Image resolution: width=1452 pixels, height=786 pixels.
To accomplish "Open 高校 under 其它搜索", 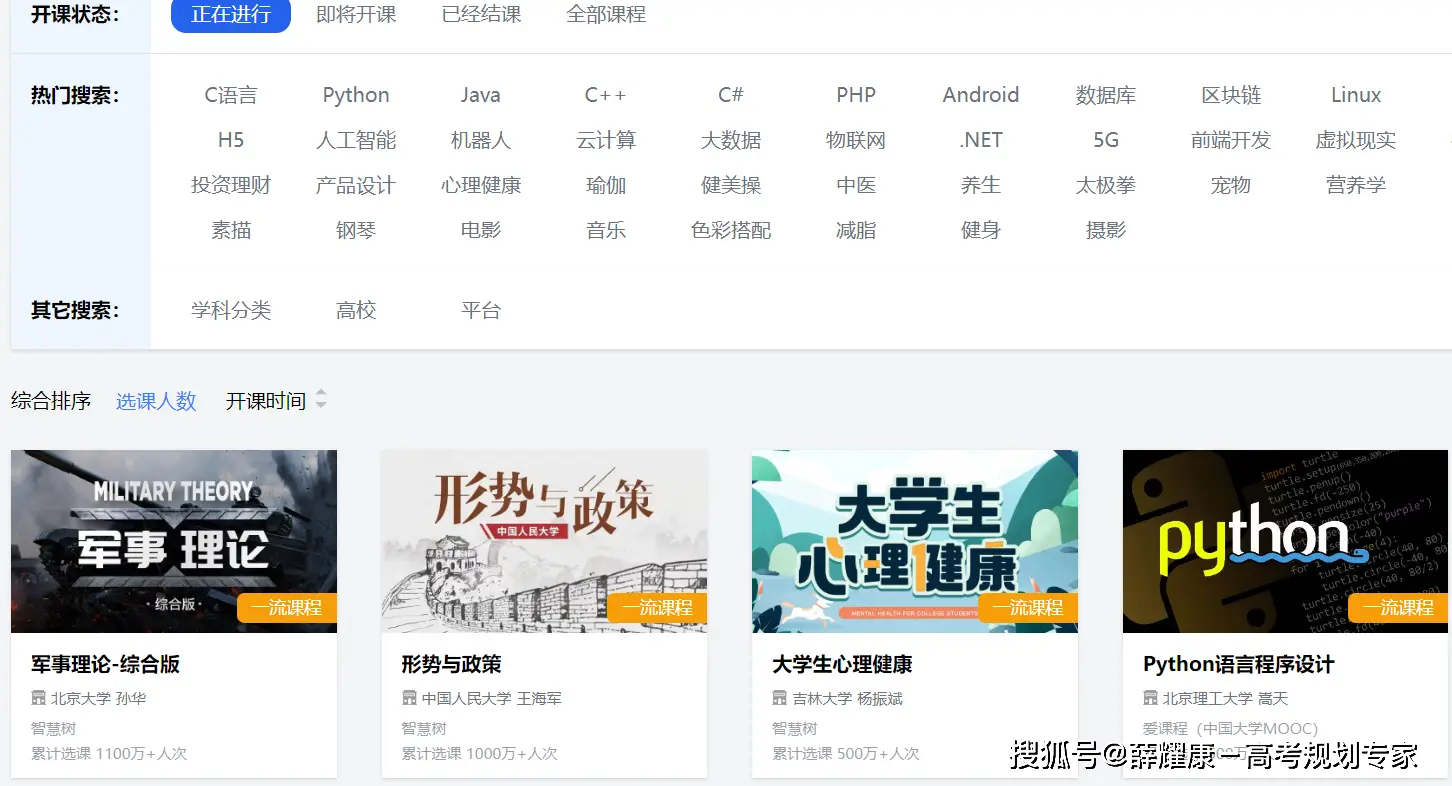I will coord(356,310).
